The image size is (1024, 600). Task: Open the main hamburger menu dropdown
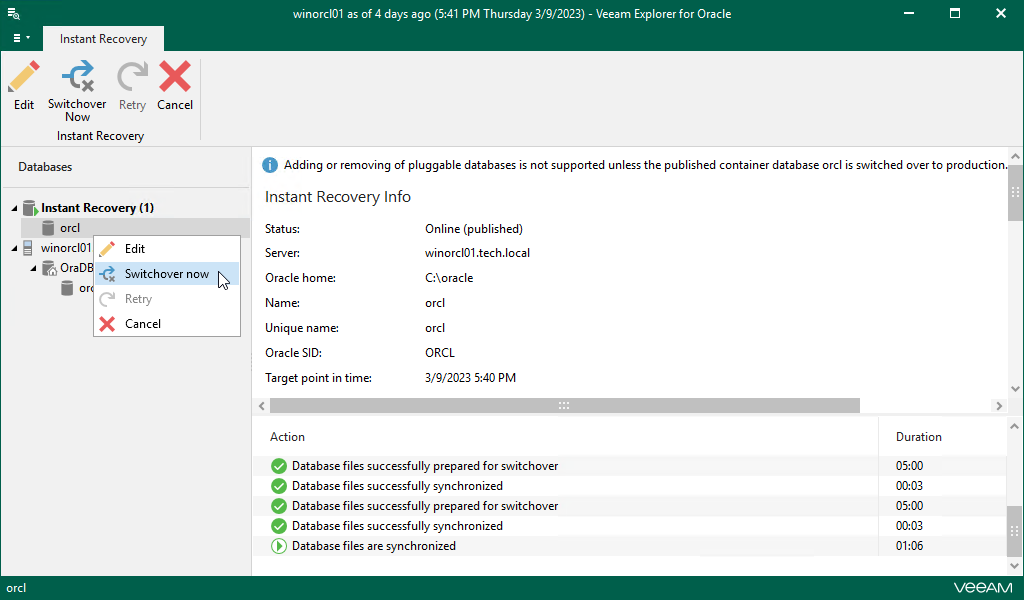point(20,38)
